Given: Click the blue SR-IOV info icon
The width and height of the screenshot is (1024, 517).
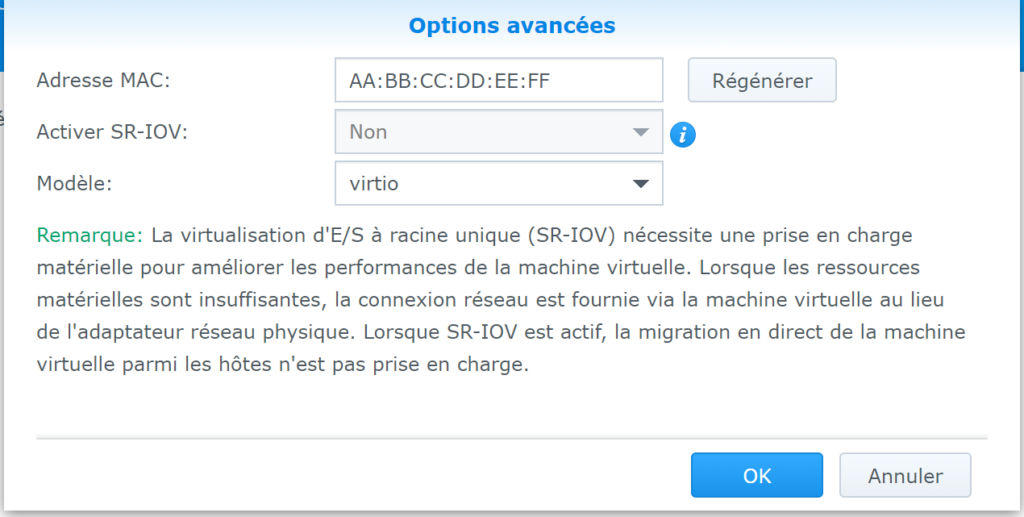Looking at the screenshot, I should point(683,135).
